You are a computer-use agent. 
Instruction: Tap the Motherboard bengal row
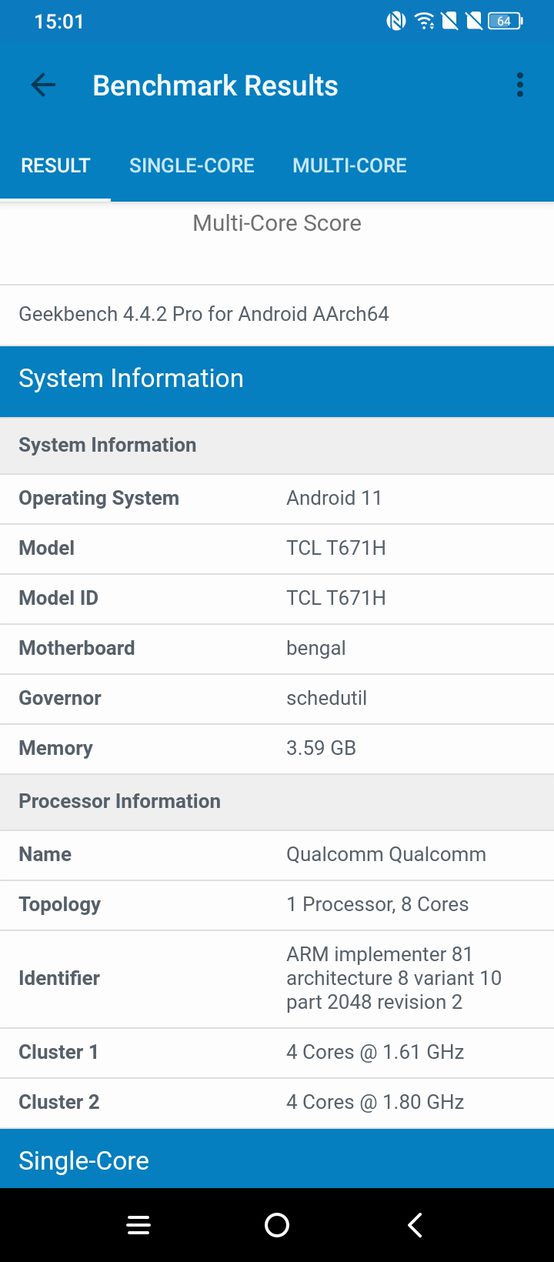[277, 648]
